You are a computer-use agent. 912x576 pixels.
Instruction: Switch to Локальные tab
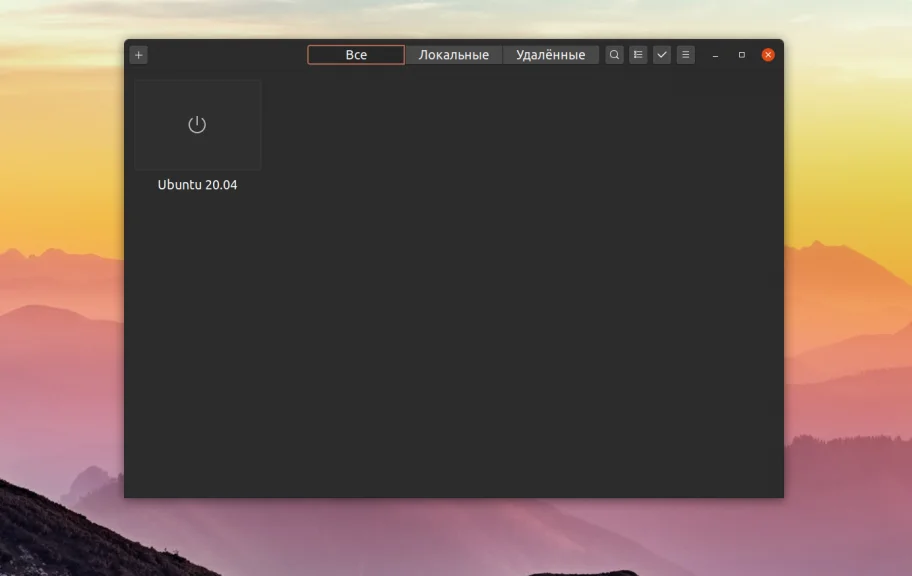tap(454, 55)
